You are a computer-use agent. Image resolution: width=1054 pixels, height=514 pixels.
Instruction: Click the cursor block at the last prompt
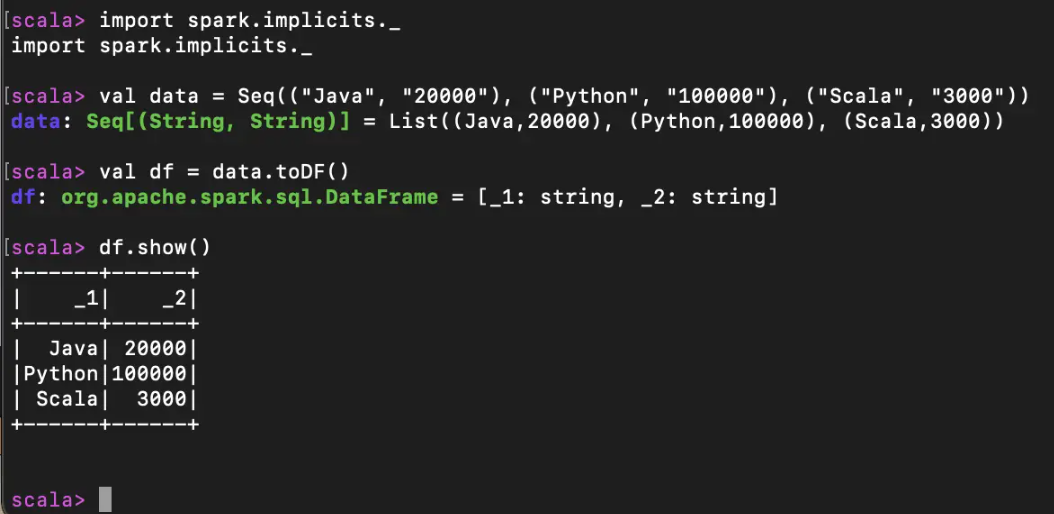pyautogui.click(x=105, y=499)
